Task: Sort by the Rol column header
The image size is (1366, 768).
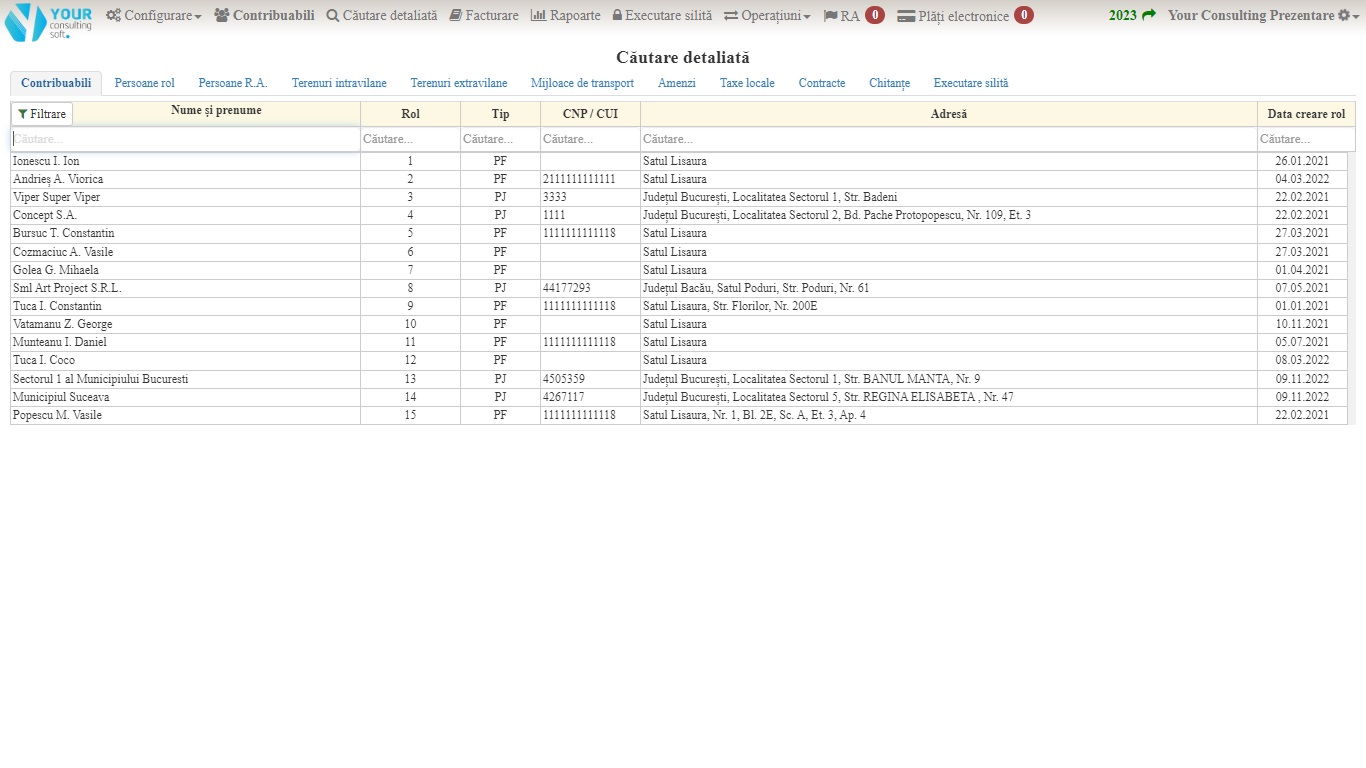Action: [x=410, y=114]
